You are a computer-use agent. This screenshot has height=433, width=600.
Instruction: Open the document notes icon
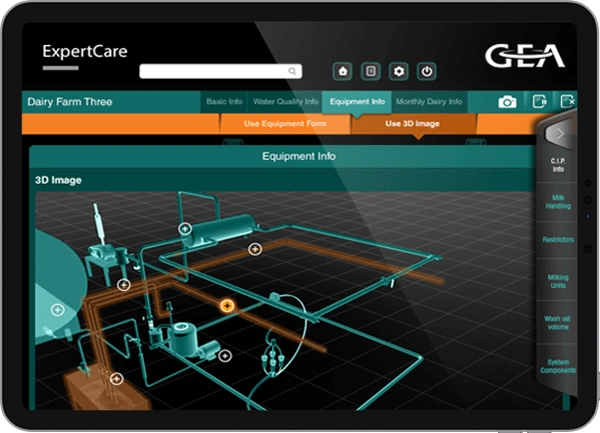point(371,71)
